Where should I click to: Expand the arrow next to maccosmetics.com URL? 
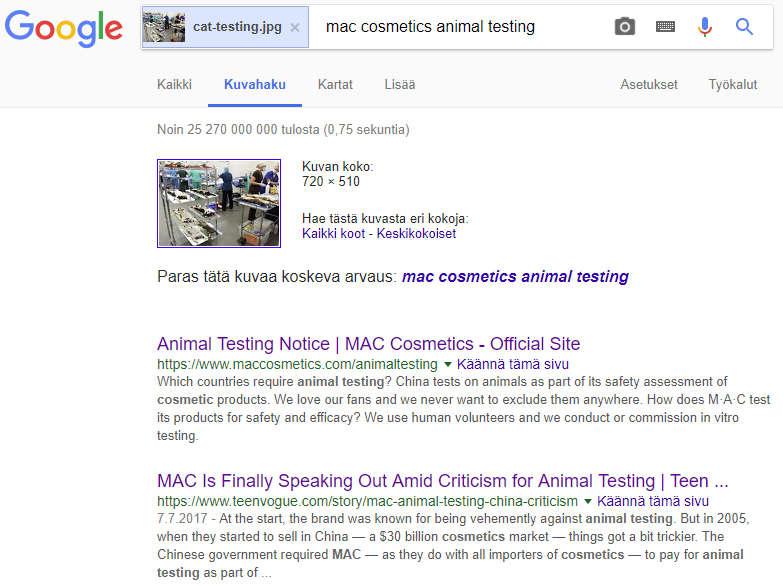(448, 364)
